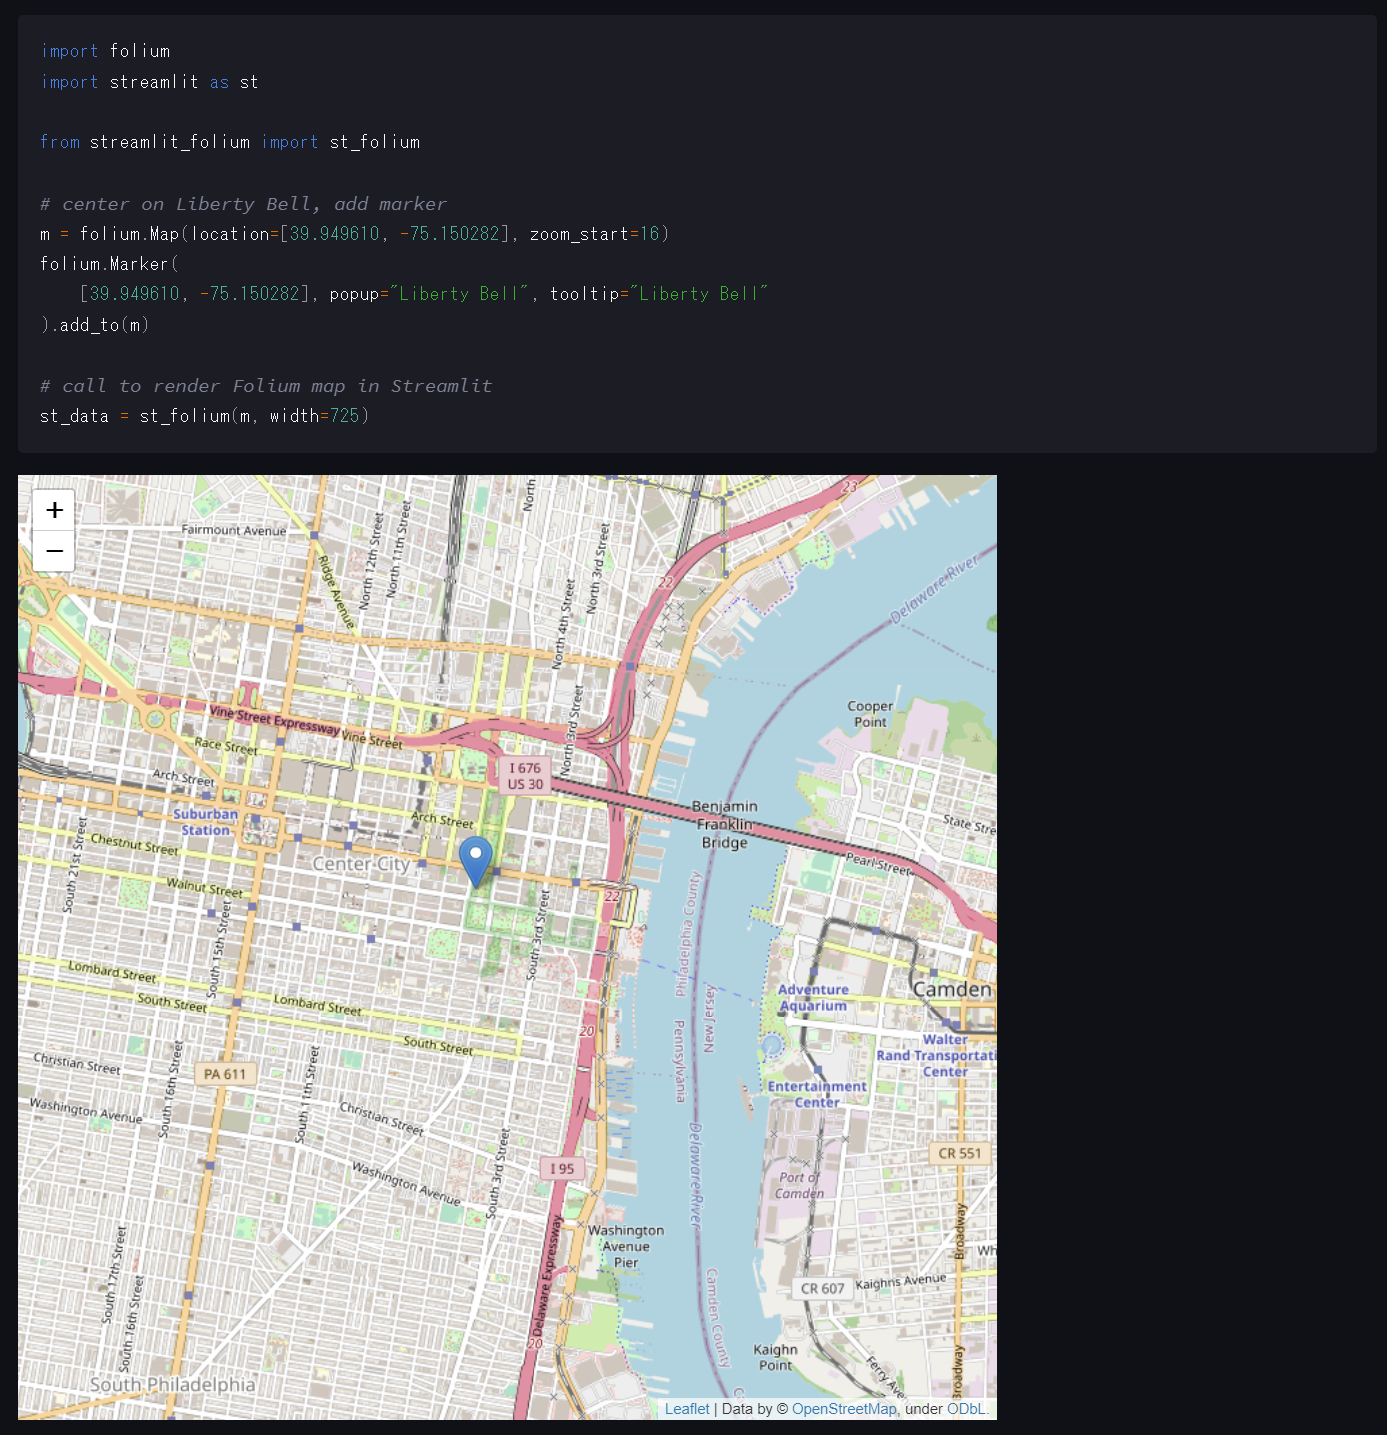Click the 'import streamlit as st' line

click(149, 82)
